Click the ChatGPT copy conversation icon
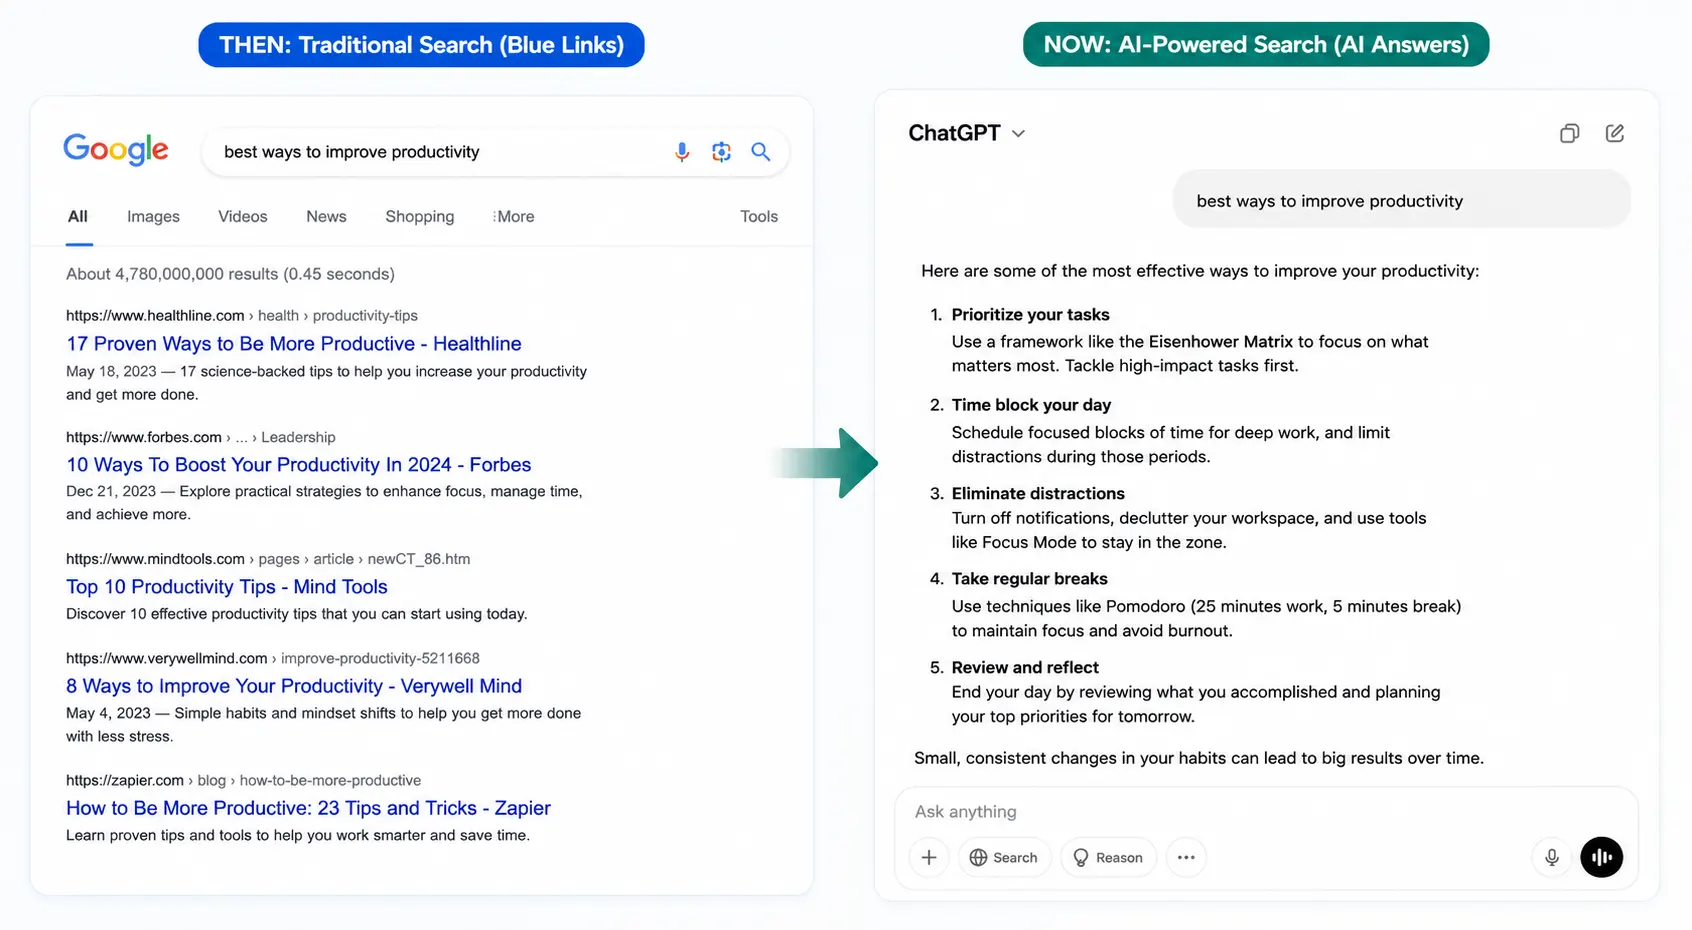Image resolution: width=1692 pixels, height=930 pixels. coord(1569,133)
